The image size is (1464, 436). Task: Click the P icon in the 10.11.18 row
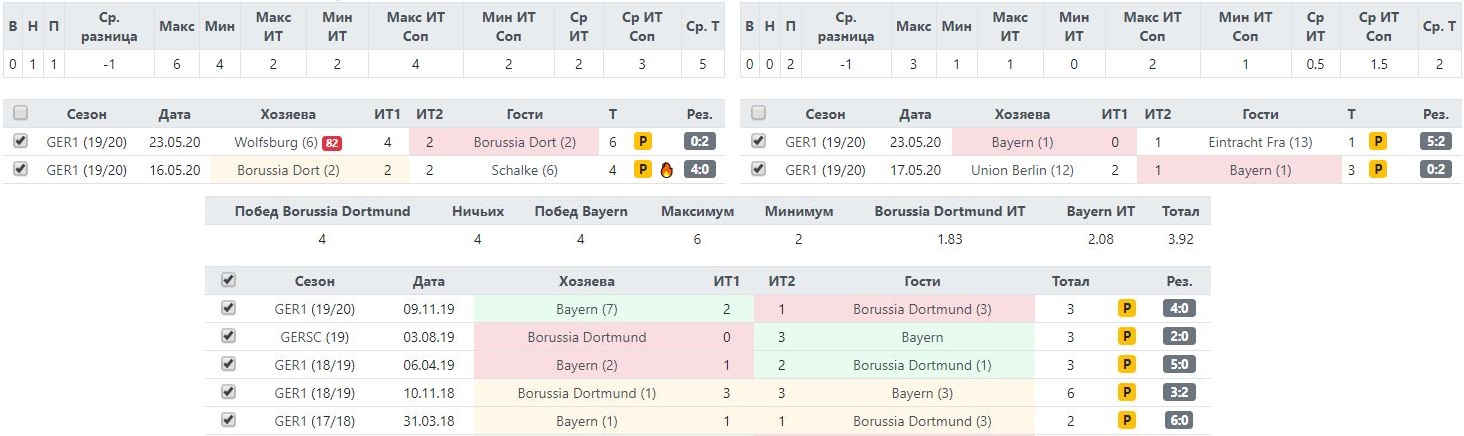[x=1126, y=393]
